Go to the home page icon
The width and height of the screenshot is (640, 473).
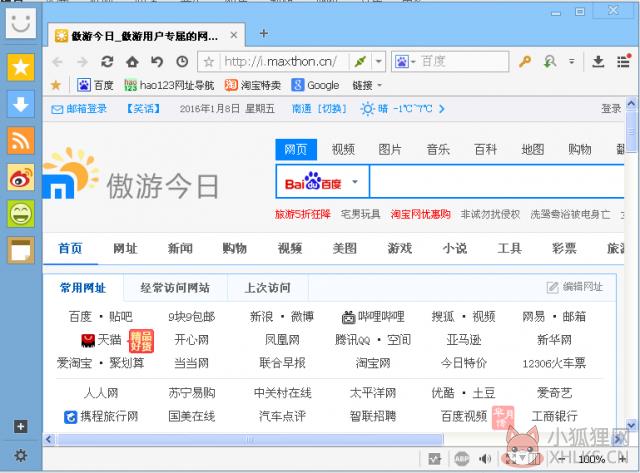pos(132,62)
